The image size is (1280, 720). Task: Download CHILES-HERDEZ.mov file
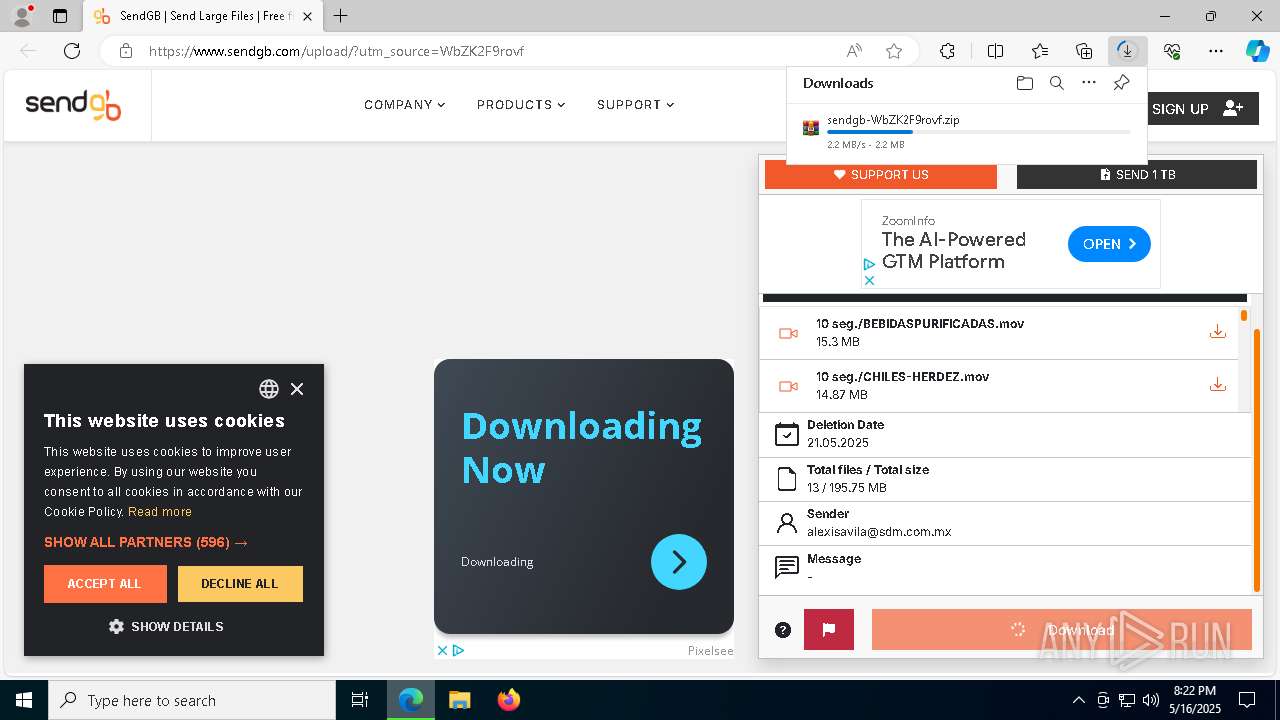tap(1217, 385)
